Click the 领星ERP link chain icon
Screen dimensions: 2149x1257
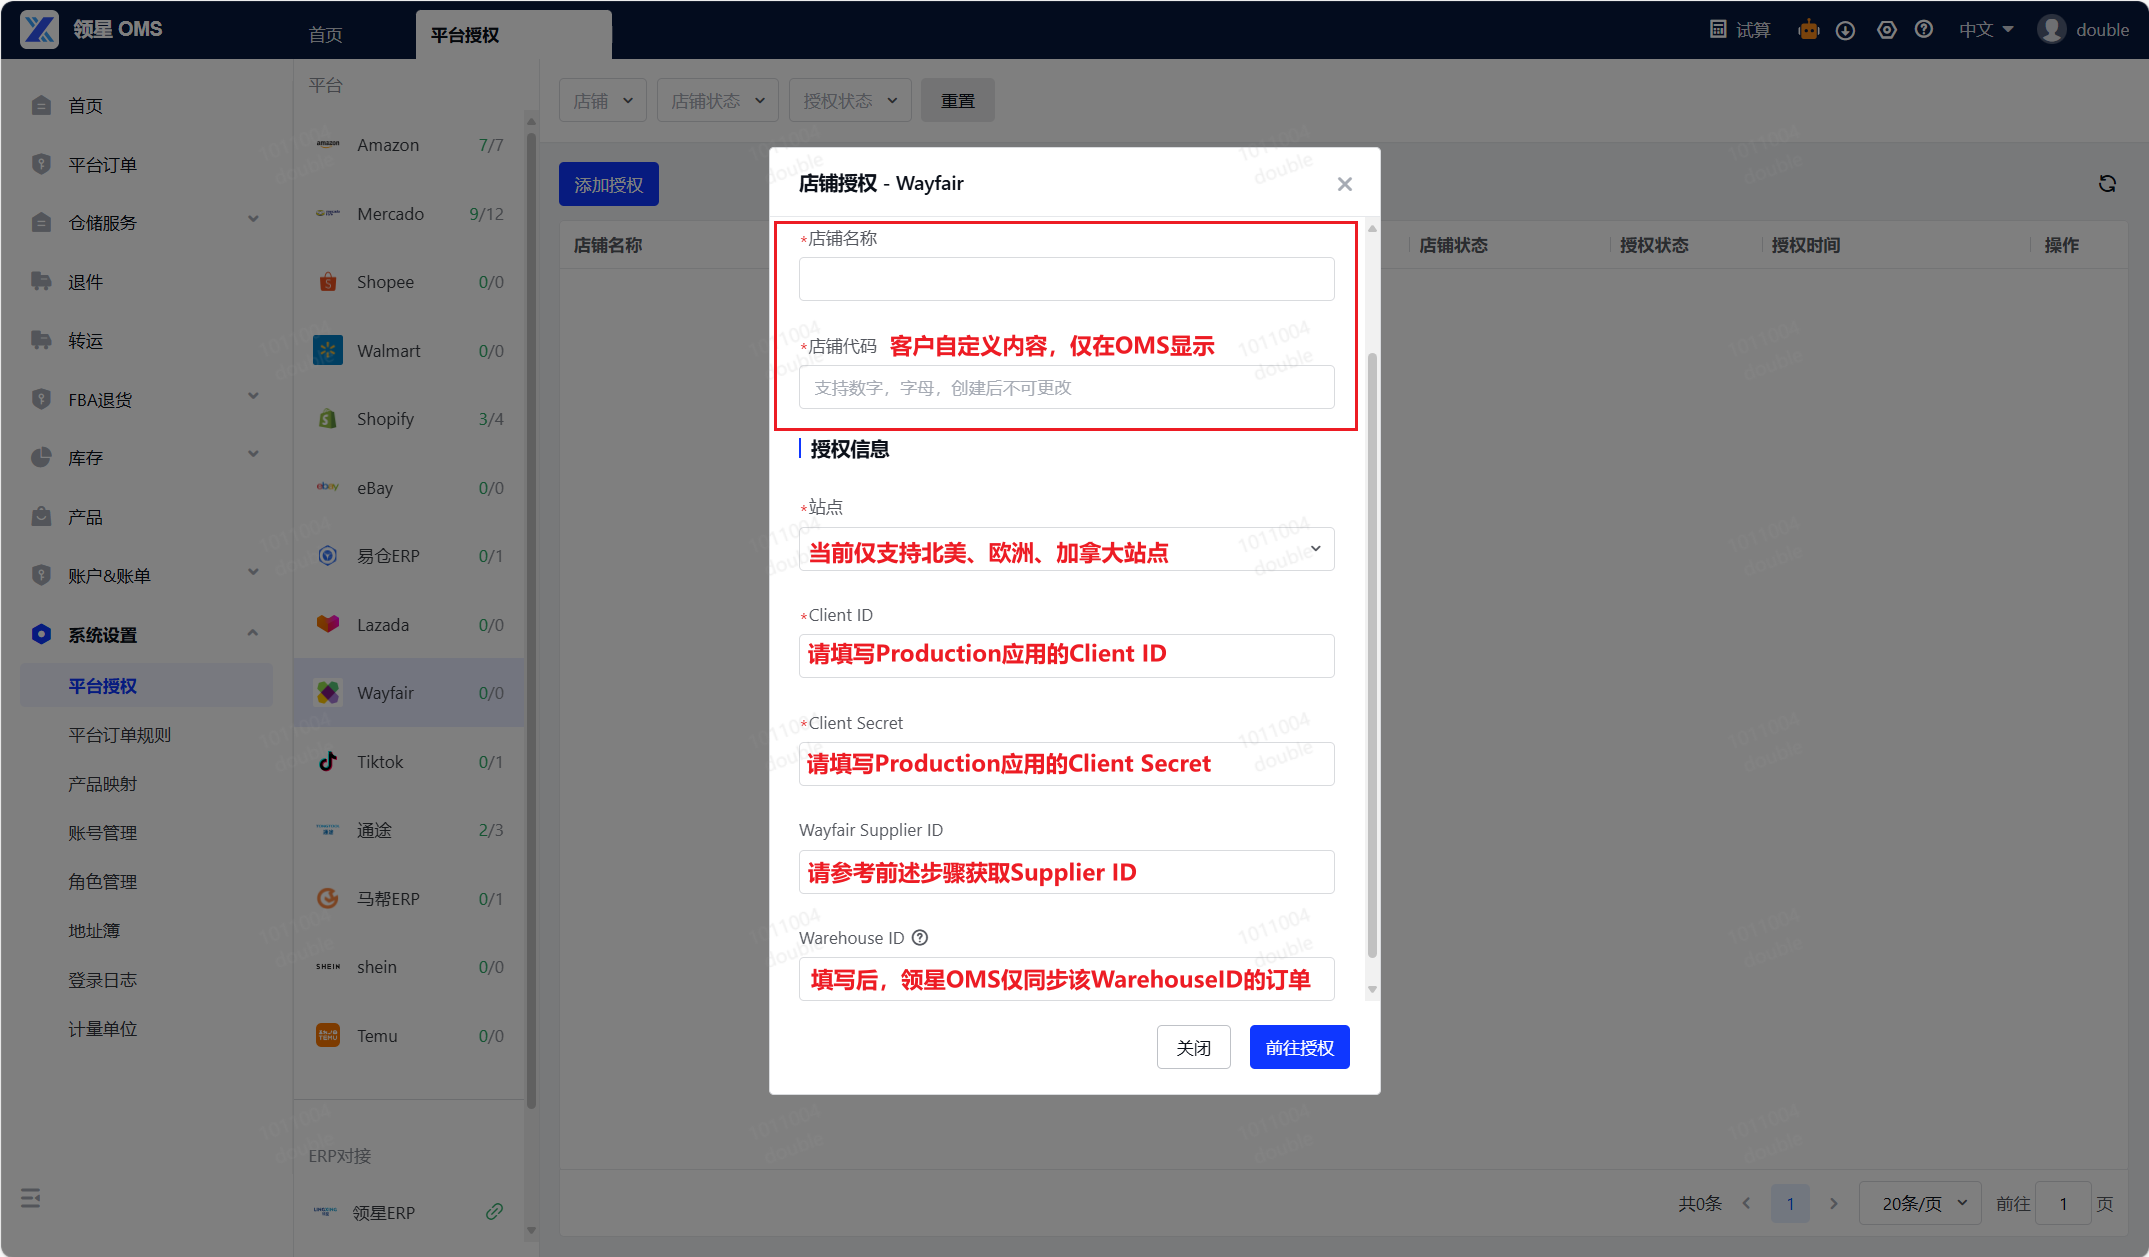(494, 1212)
